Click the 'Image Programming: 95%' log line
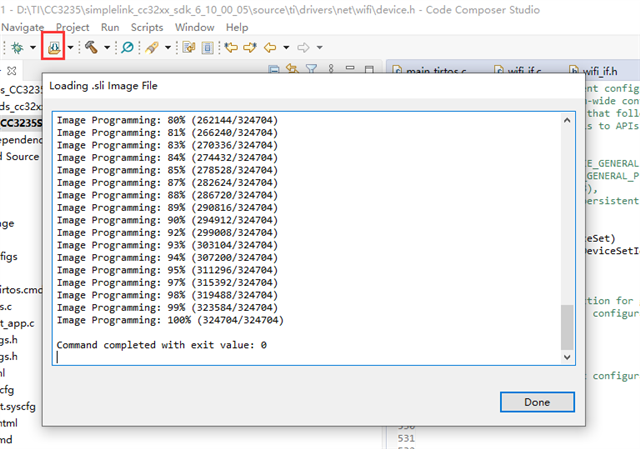Screen dimensions: 640x449 point(167,270)
